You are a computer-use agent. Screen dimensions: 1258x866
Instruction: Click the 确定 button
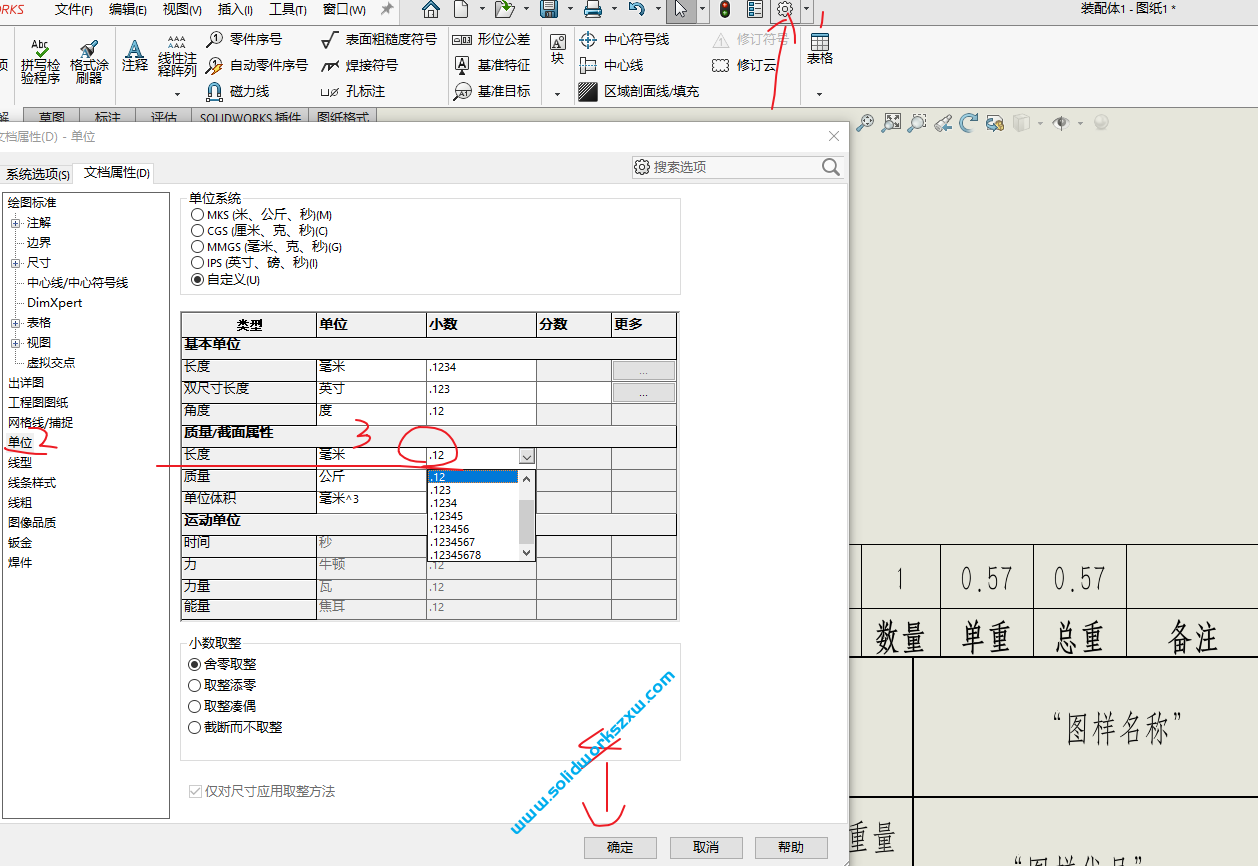pos(620,847)
